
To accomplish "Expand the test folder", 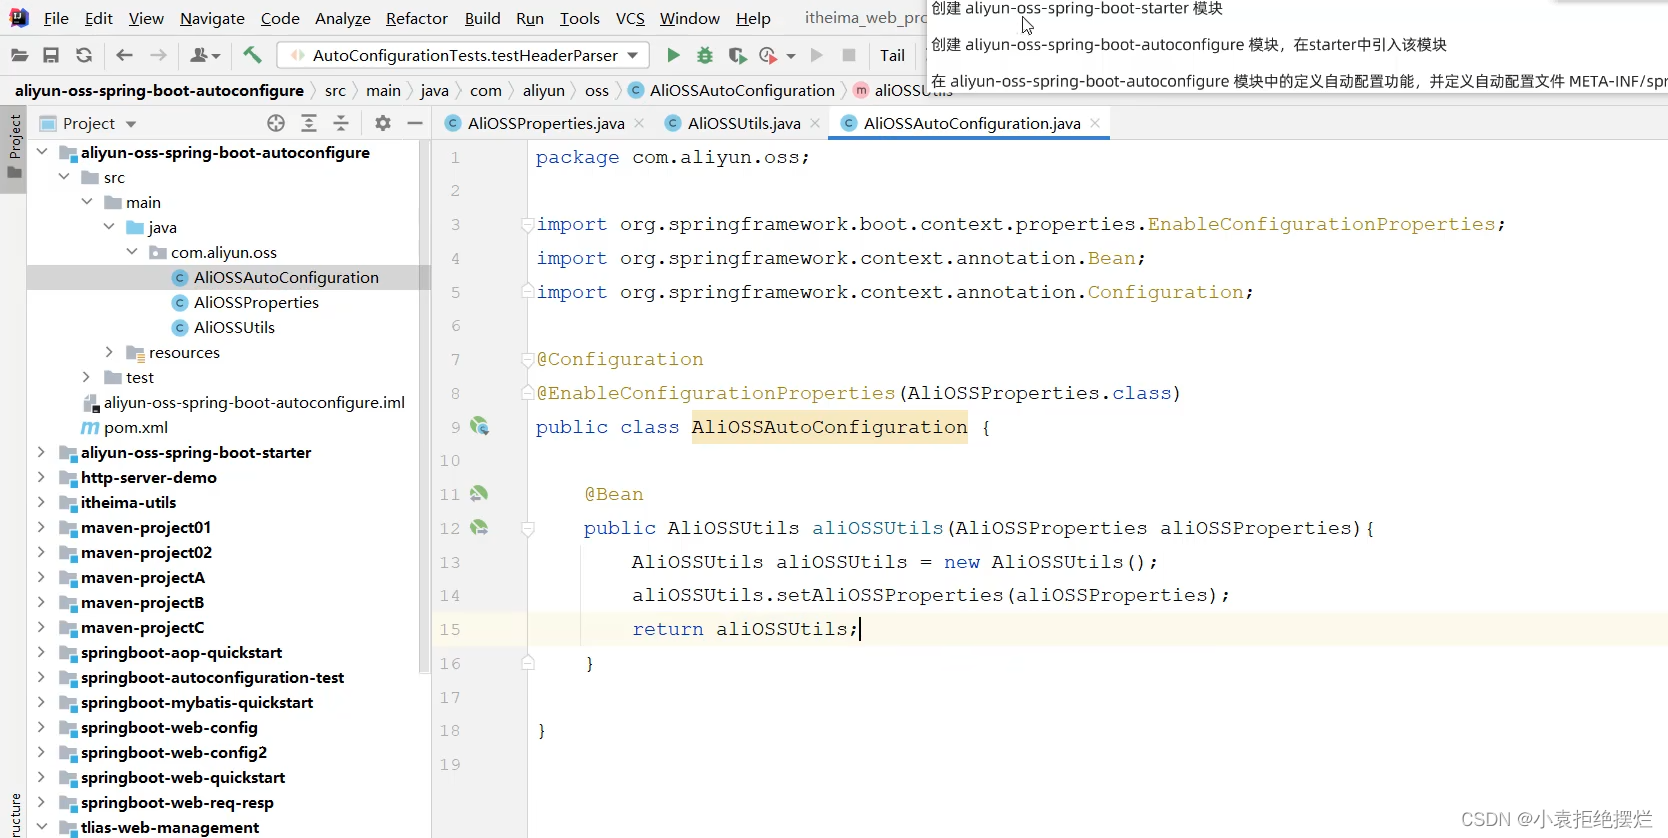I will pos(87,377).
